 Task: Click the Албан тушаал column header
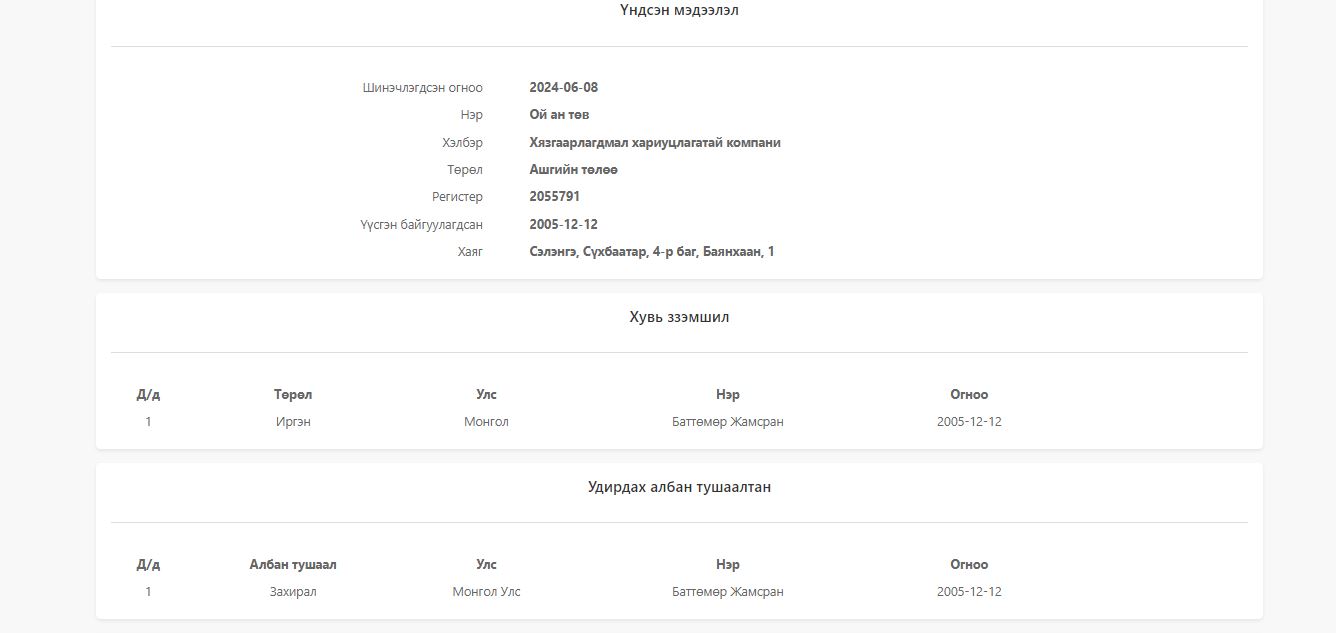(x=293, y=565)
